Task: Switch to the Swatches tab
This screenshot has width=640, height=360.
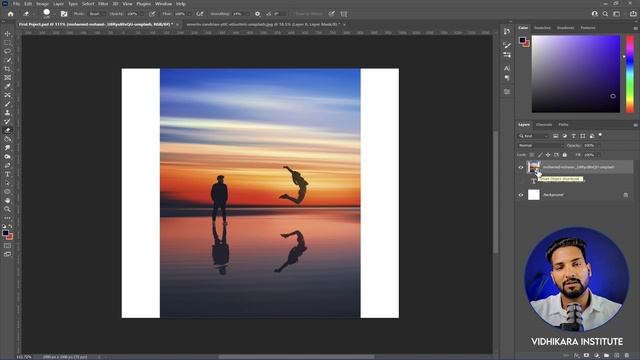Action: [x=542, y=28]
